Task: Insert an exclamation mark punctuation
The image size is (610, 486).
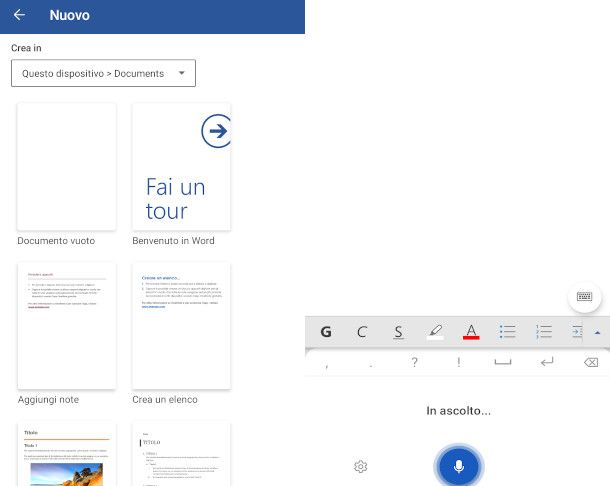Action: point(459,363)
